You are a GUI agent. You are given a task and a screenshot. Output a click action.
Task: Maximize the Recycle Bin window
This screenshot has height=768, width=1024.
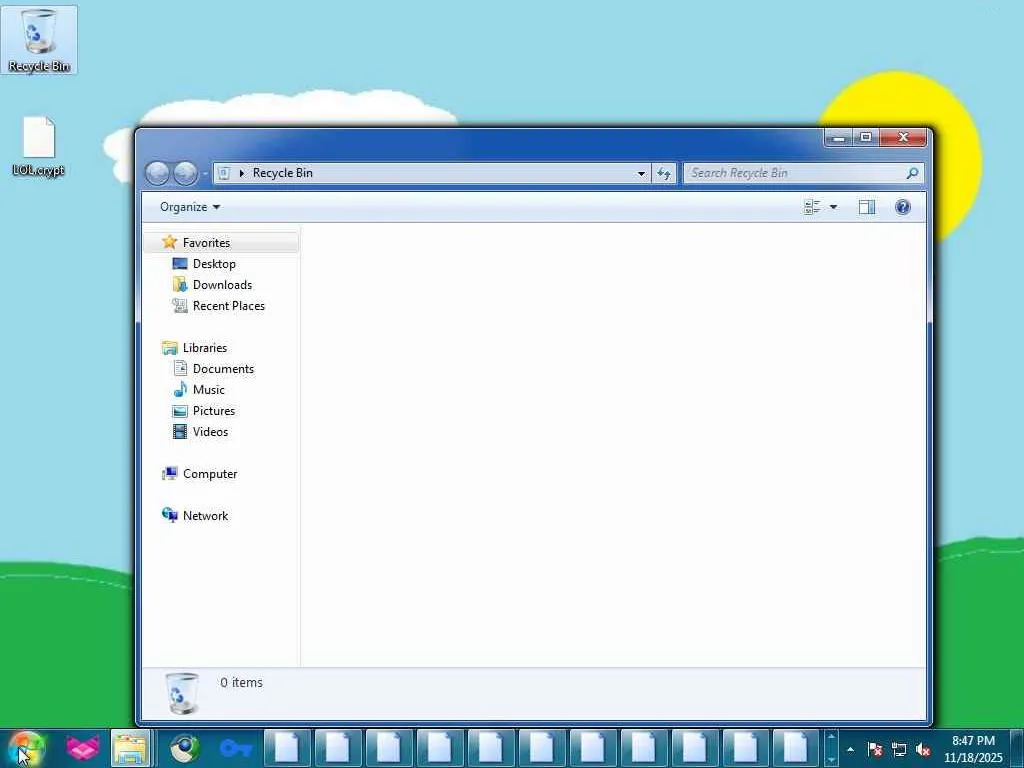coord(866,137)
